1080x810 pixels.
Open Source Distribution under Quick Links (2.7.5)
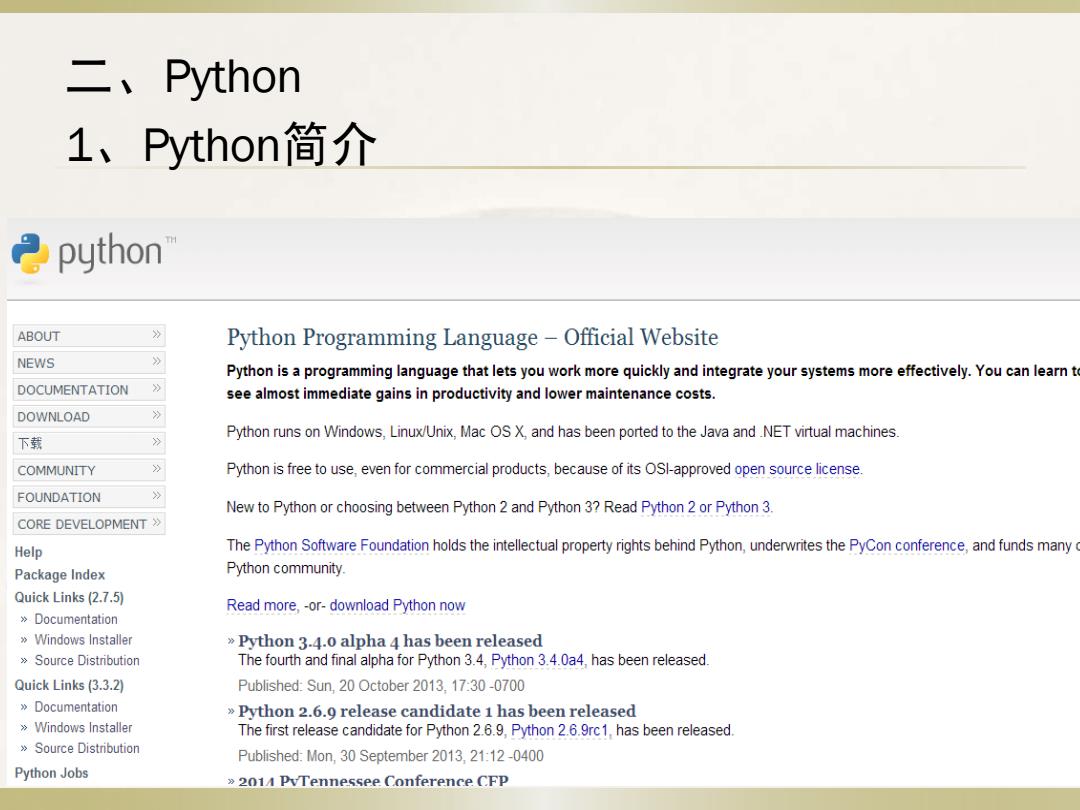click(x=87, y=661)
